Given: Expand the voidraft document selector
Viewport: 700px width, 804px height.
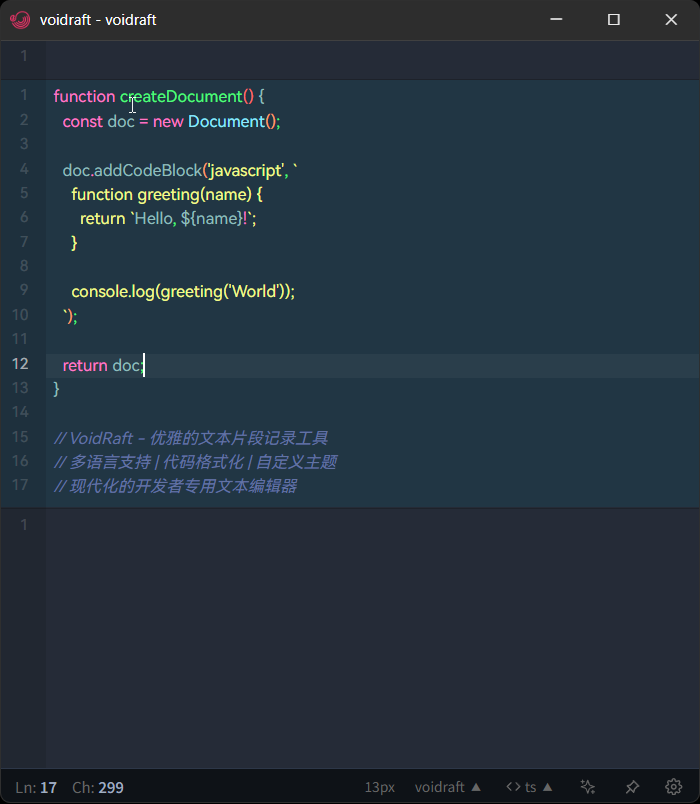Looking at the screenshot, I should 448,787.
